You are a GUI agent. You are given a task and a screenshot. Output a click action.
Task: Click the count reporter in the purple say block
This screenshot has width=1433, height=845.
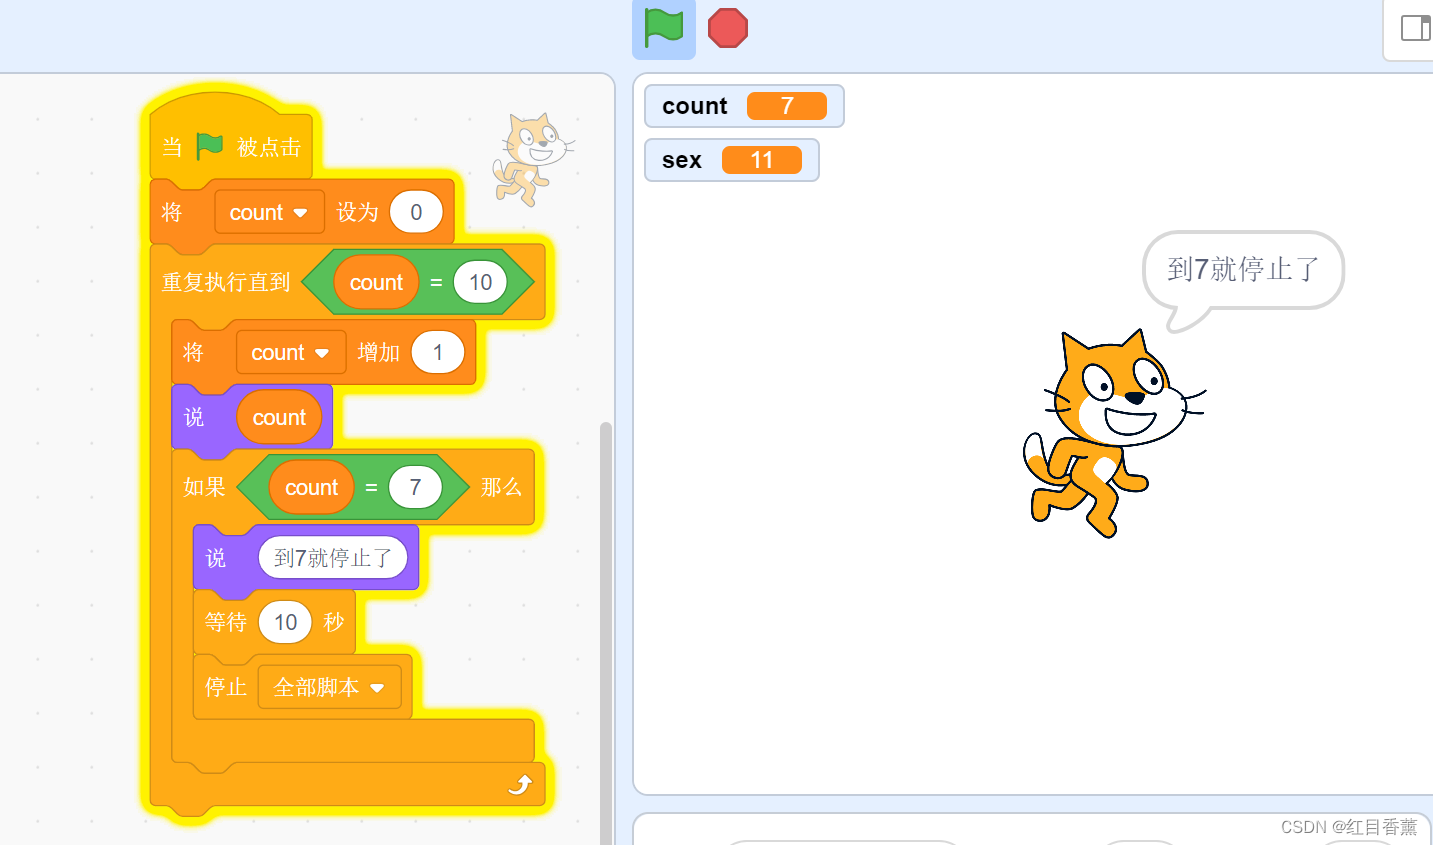point(279,417)
